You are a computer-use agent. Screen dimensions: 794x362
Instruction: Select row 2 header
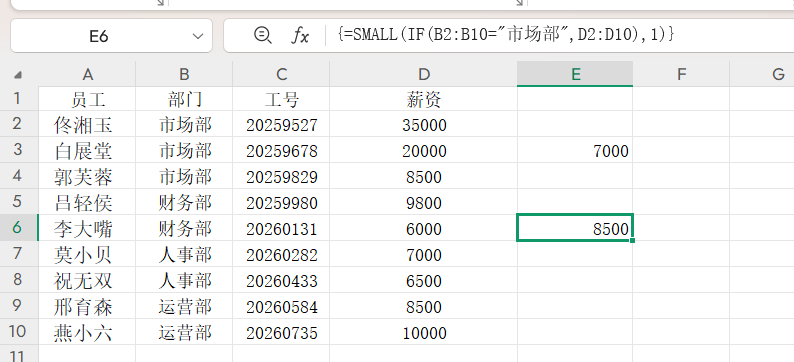(19, 124)
